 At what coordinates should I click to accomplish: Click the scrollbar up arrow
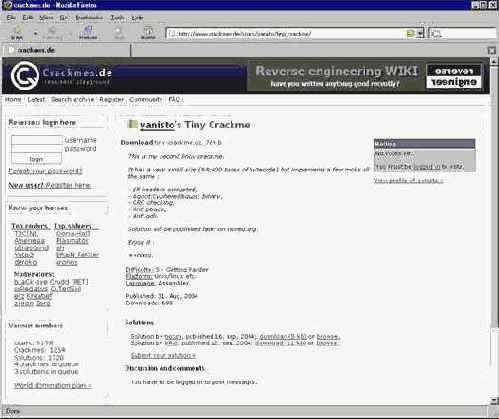coord(494,61)
